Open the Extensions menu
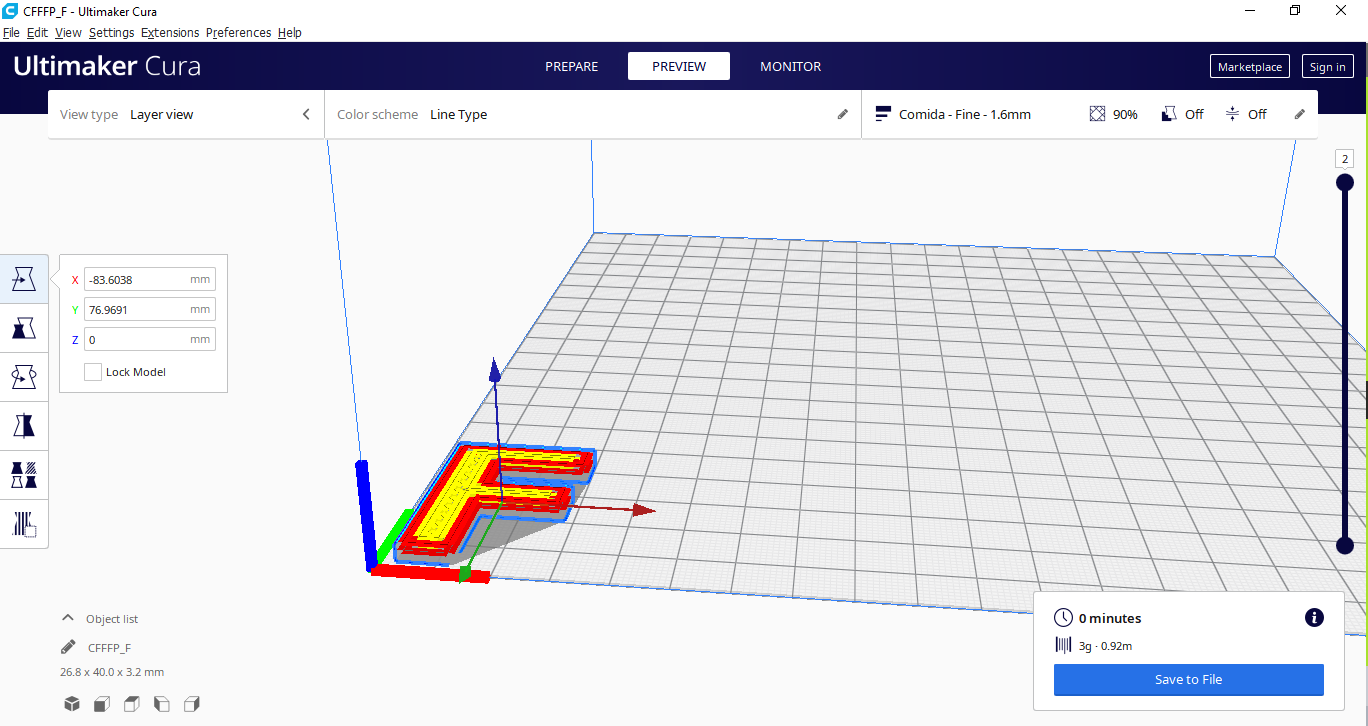 click(x=170, y=33)
